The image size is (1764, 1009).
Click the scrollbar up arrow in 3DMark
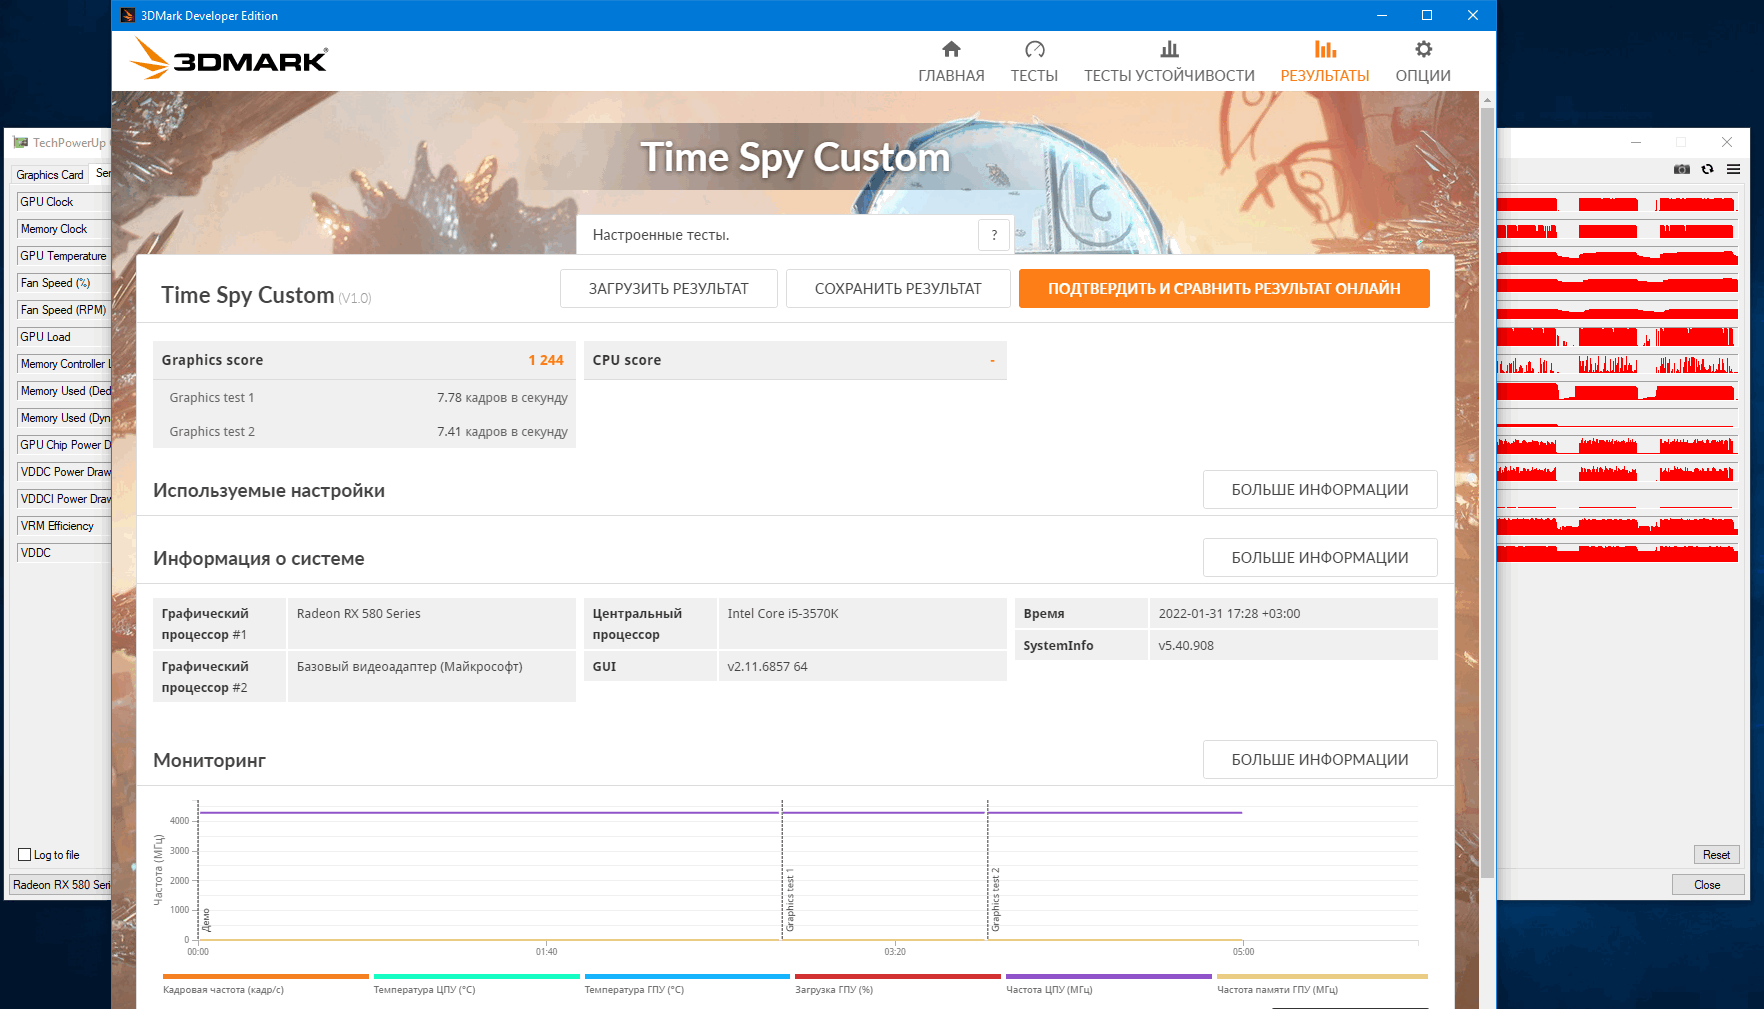click(1487, 100)
